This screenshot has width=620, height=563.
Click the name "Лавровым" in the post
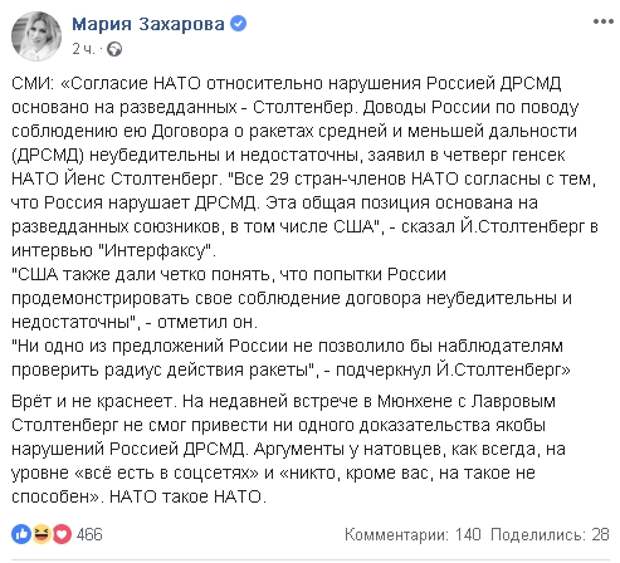pyautogui.click(x=513, y=401)
